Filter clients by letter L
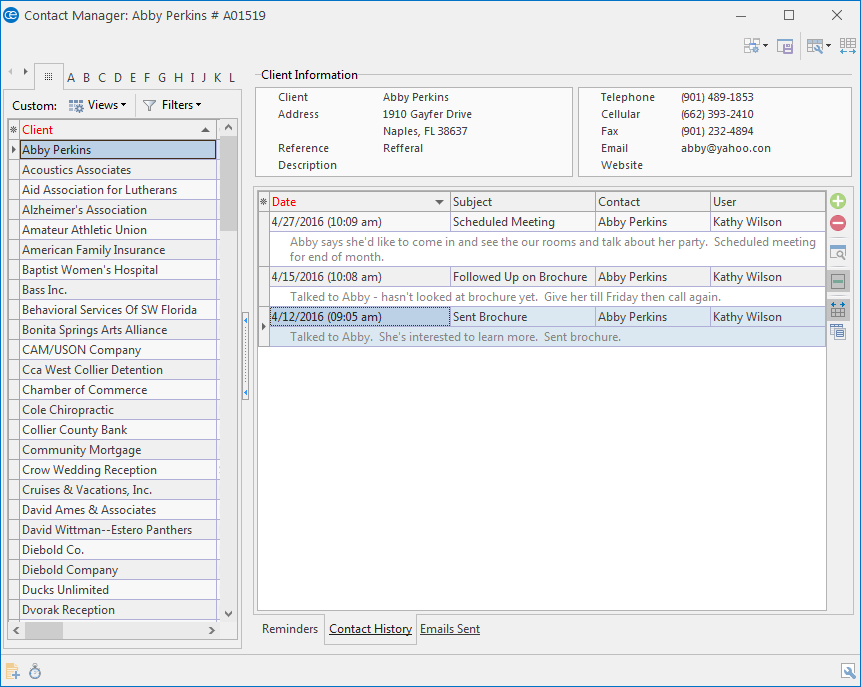Viewport: 861px width, 687px height. point(232,78)
